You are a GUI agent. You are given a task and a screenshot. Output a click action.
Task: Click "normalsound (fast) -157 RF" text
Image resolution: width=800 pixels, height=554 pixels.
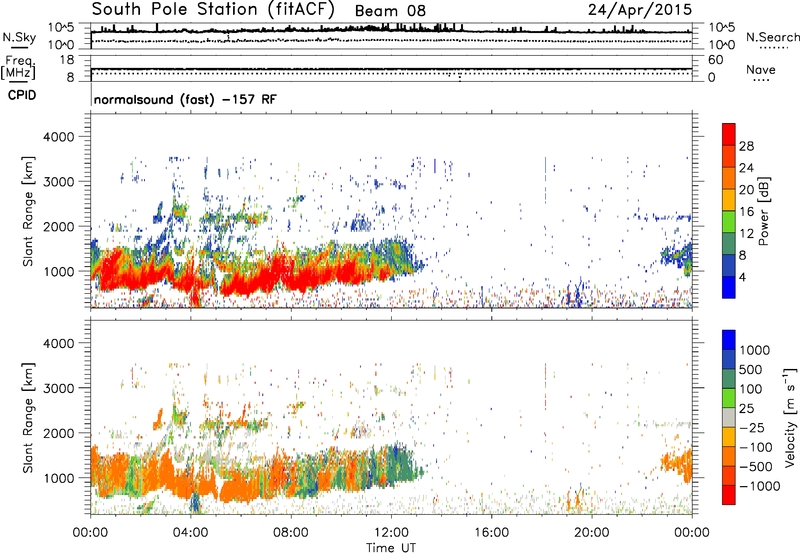coord(185,99)
